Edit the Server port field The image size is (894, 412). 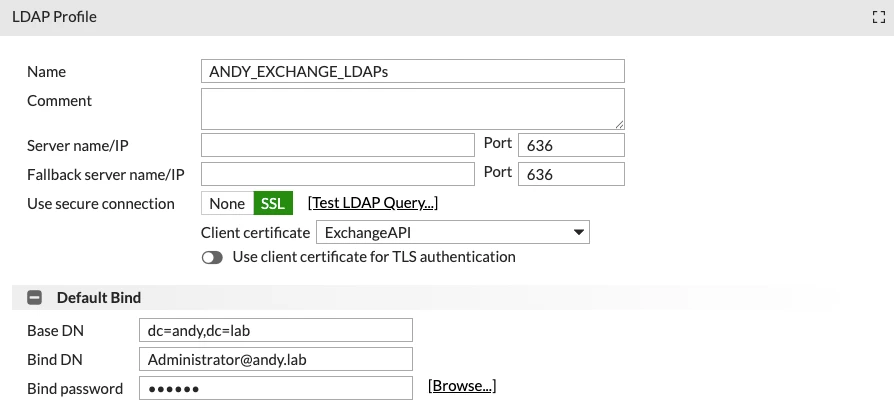[571, 145]
